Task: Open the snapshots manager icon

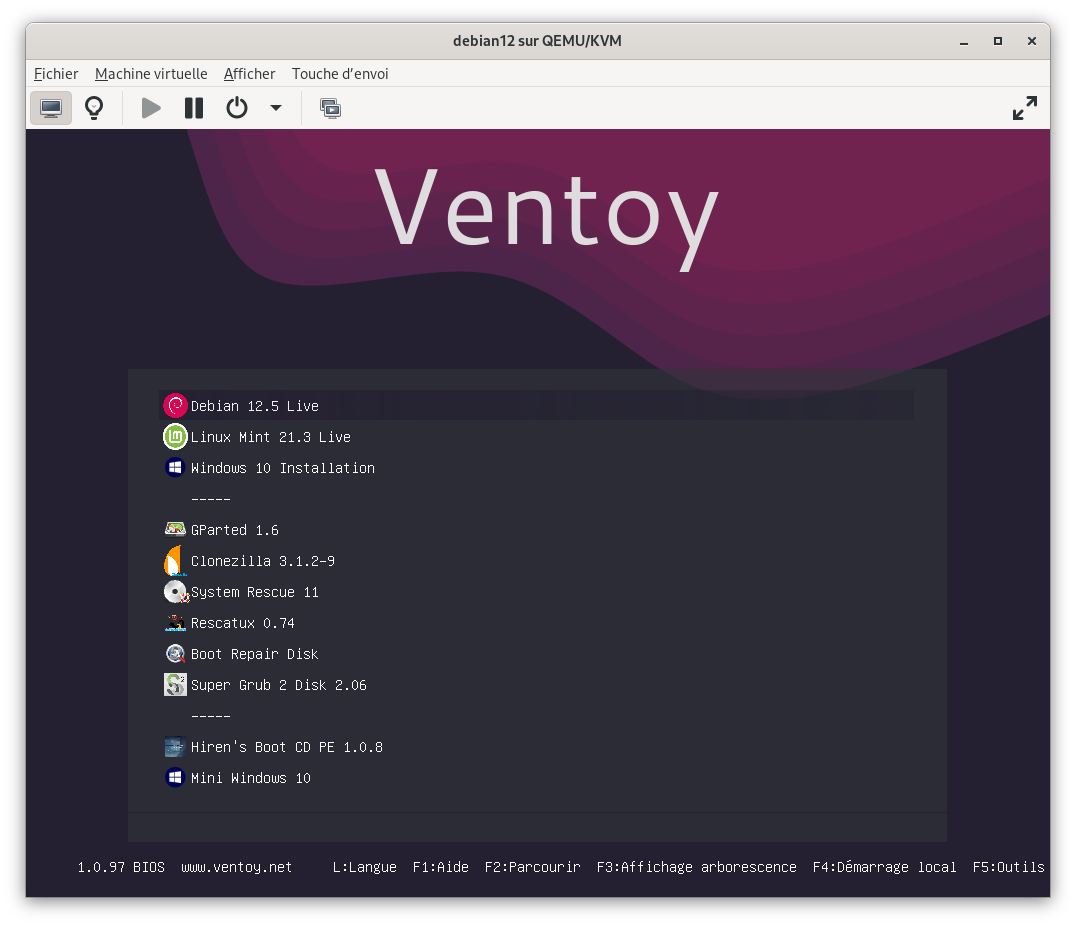Action: point(330,108)
